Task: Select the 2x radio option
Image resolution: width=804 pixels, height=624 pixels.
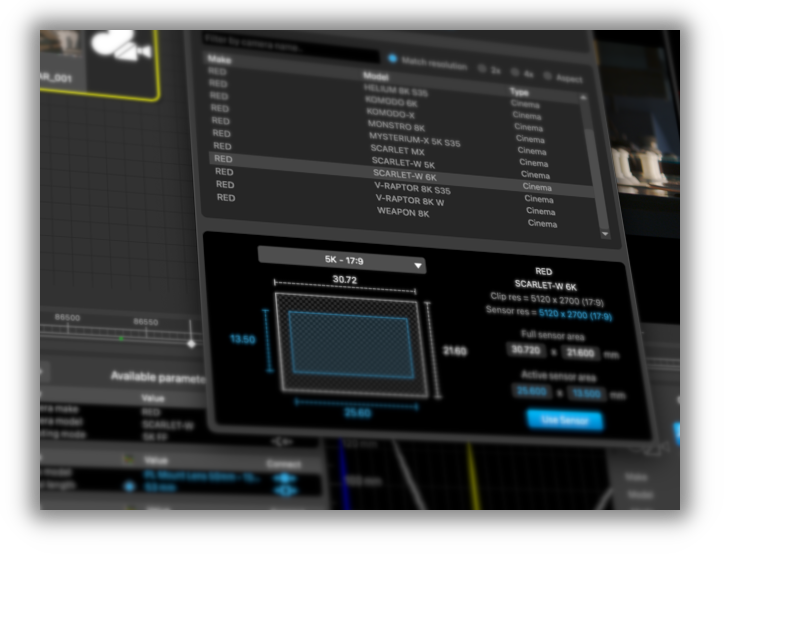Action: (482, 69)
